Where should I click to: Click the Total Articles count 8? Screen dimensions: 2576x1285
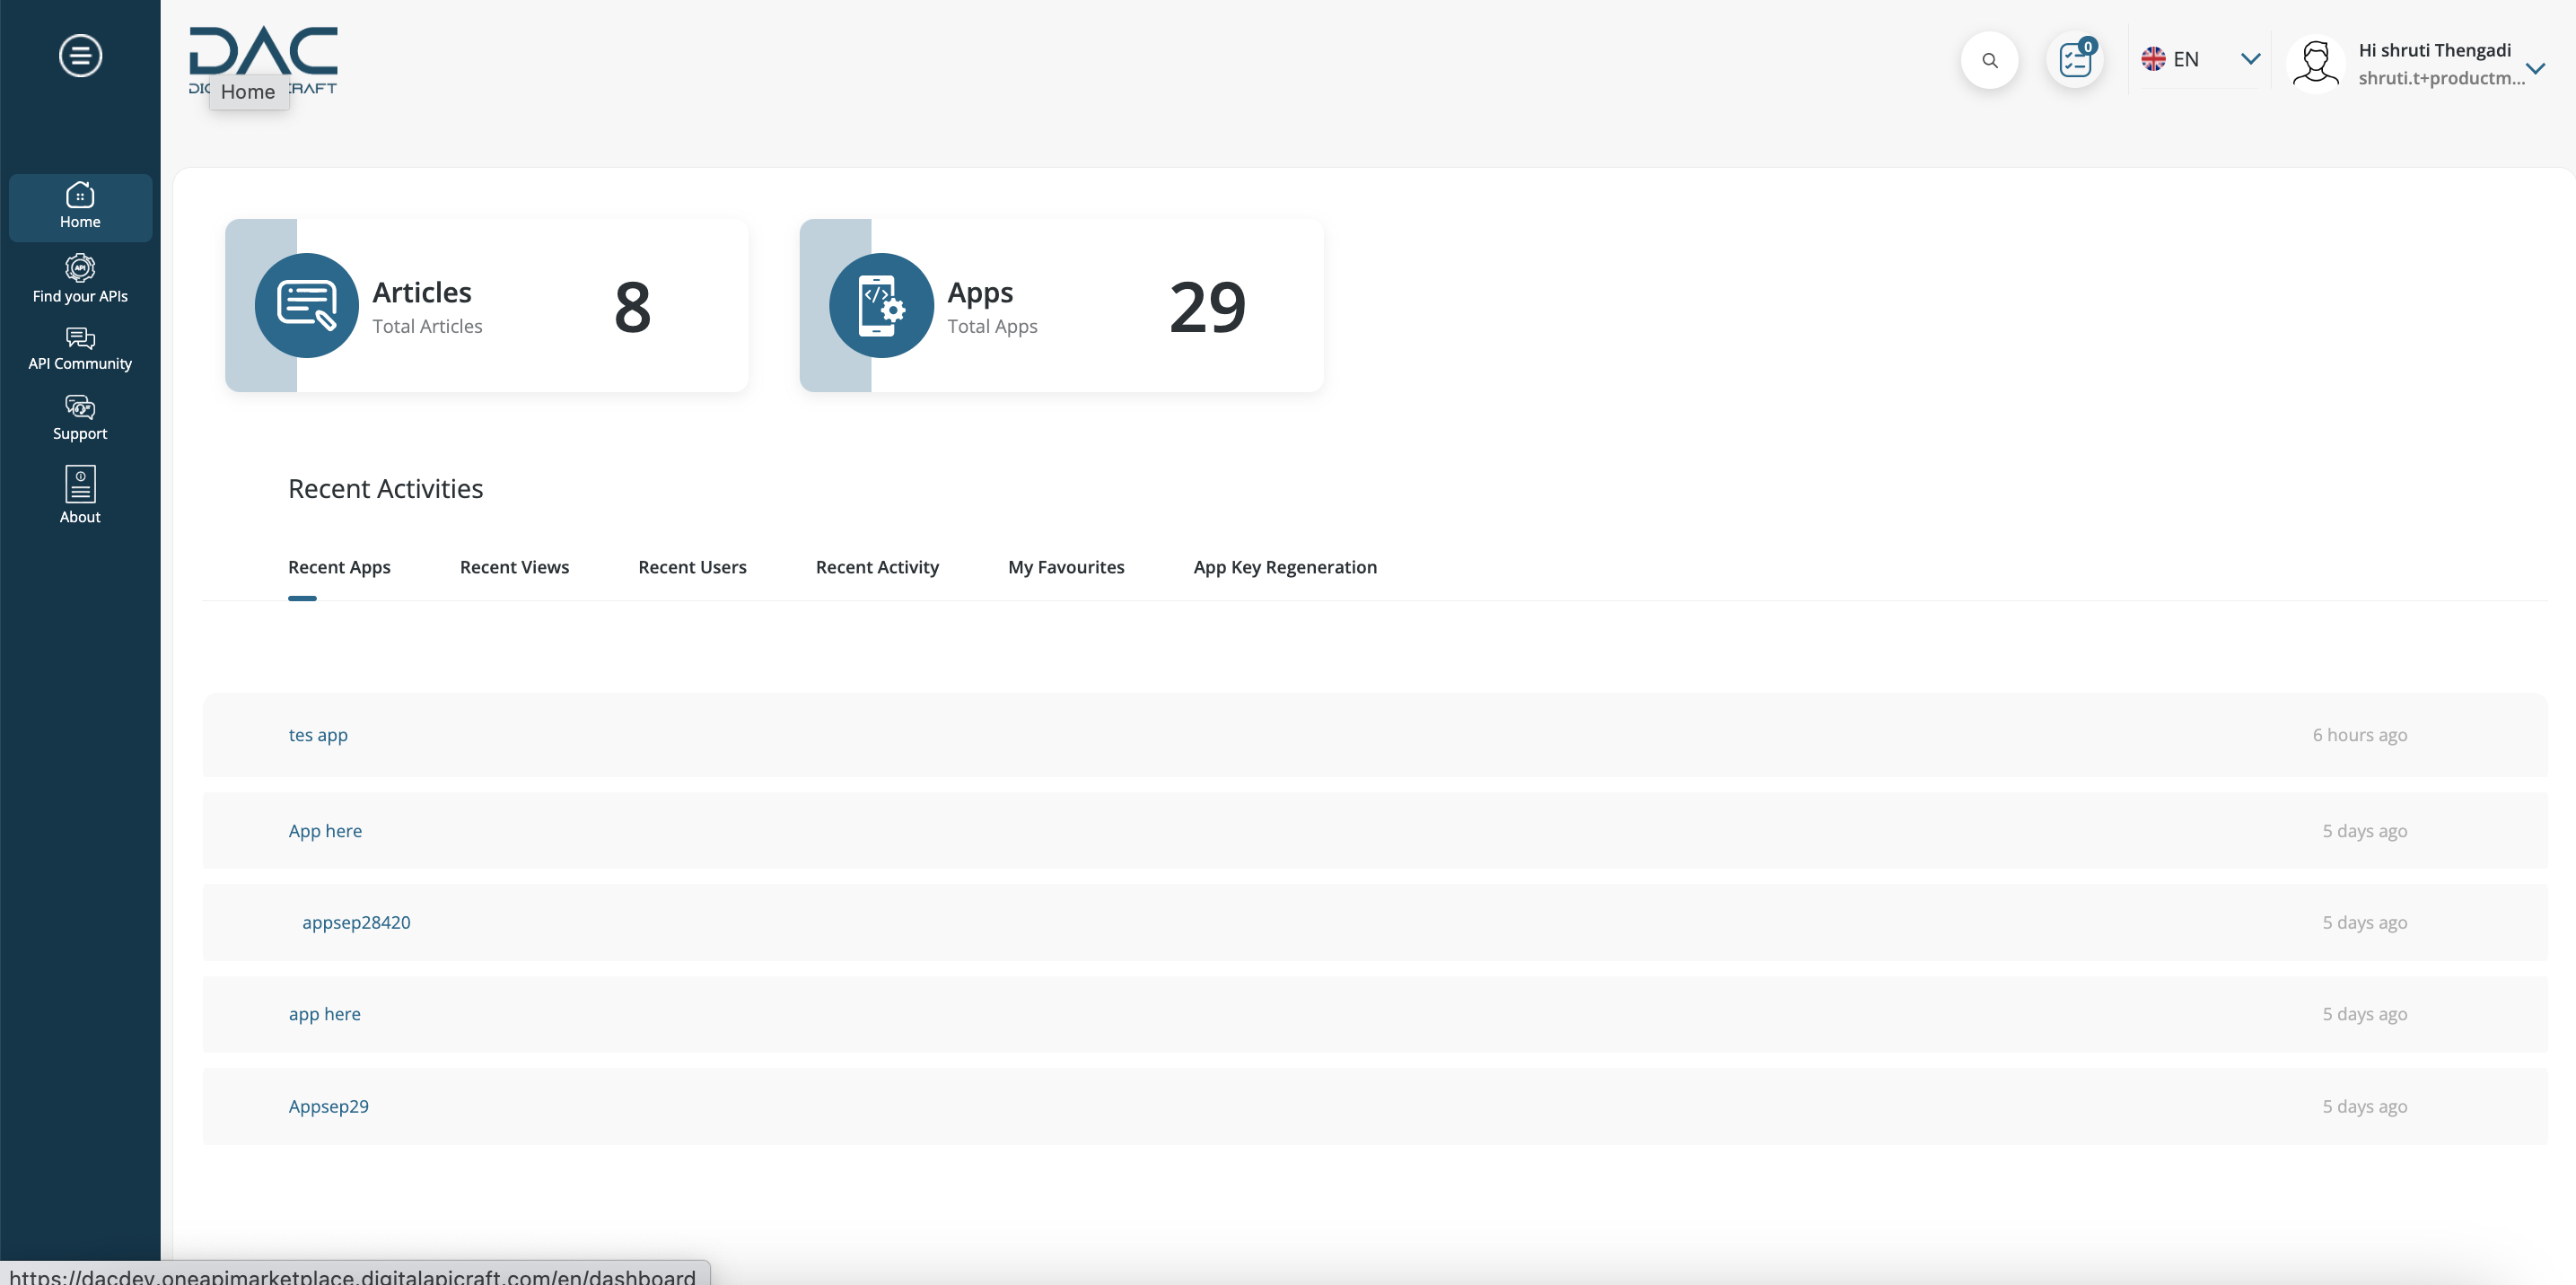(x=632, y=307)
